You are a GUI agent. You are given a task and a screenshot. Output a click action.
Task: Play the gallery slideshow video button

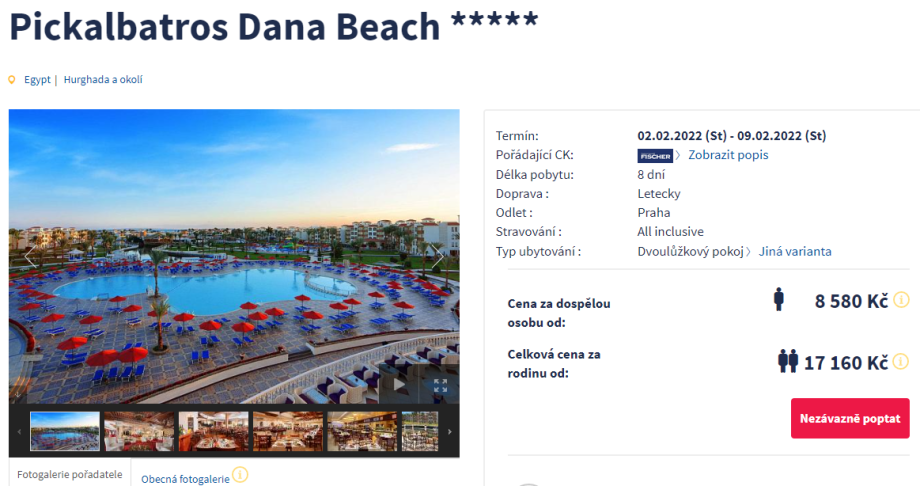pyautogui.click(x=399, y=385)
